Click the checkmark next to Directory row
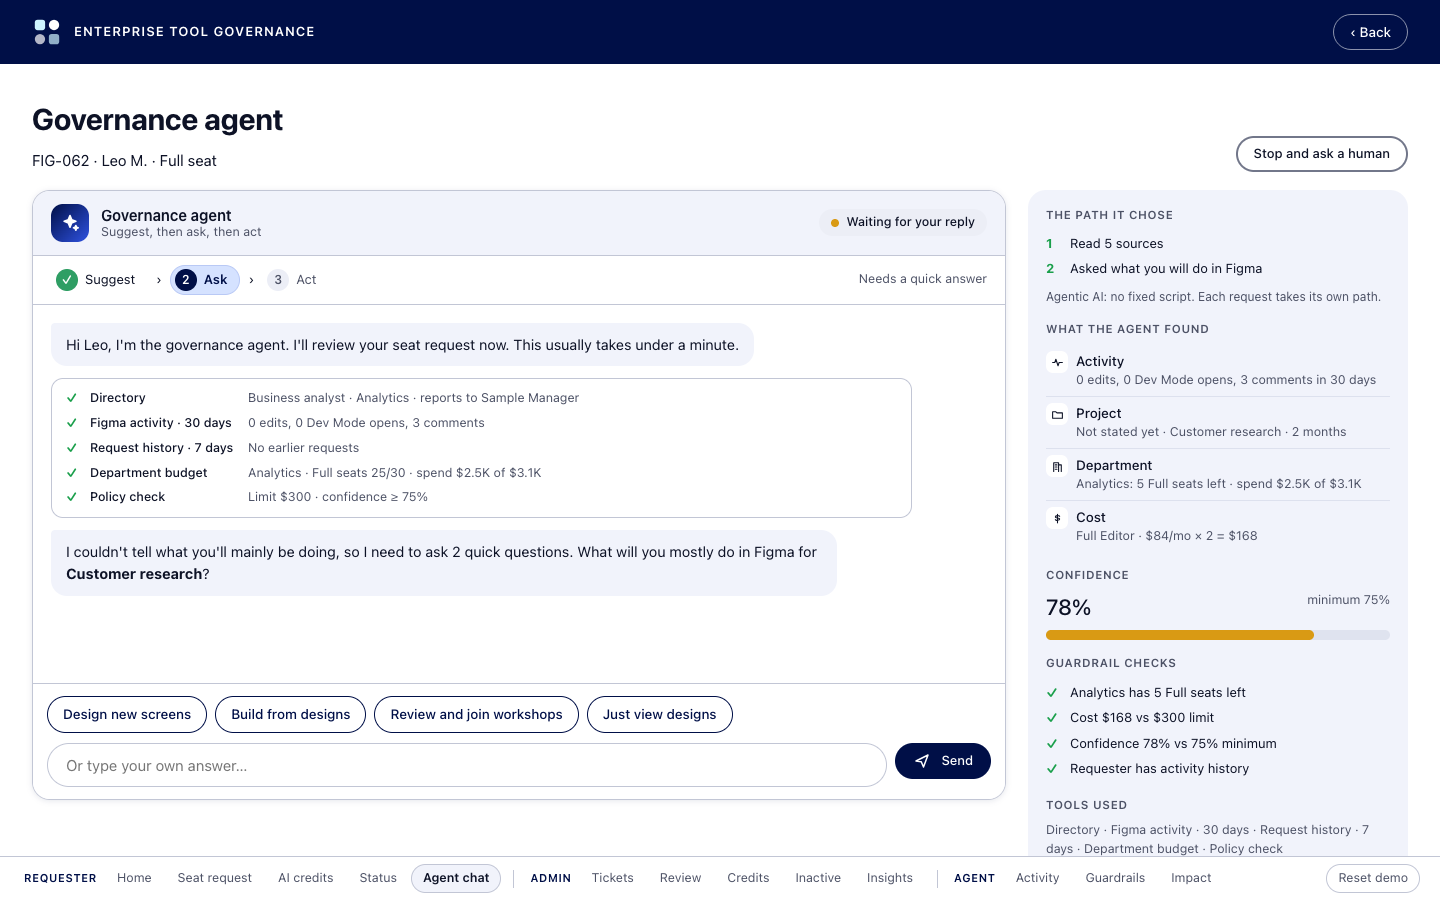 click(x=72, y=398)
